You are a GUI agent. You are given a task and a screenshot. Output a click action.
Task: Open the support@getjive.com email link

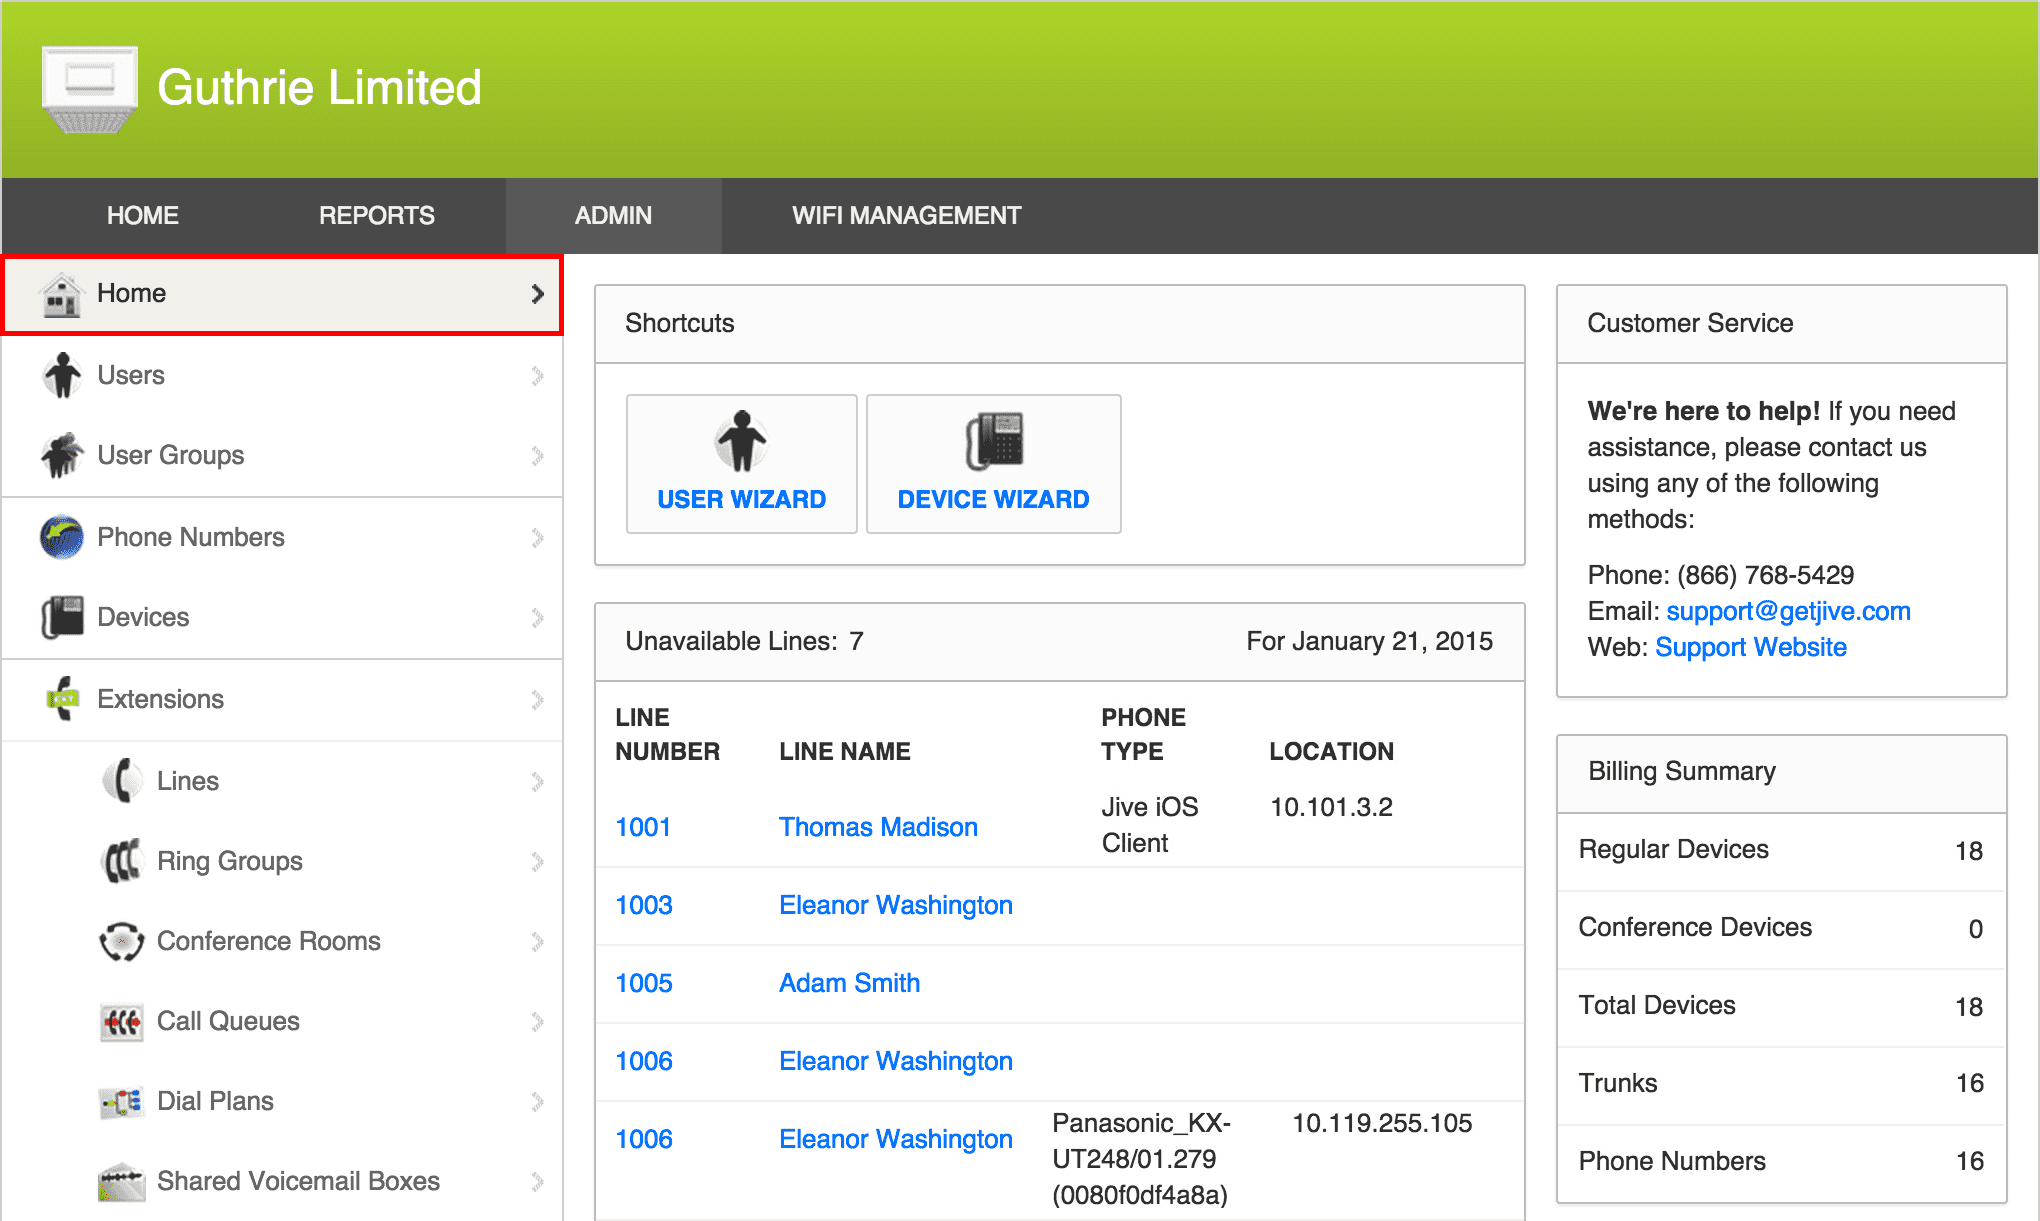pyautogui.click(x=1788, y=611)
